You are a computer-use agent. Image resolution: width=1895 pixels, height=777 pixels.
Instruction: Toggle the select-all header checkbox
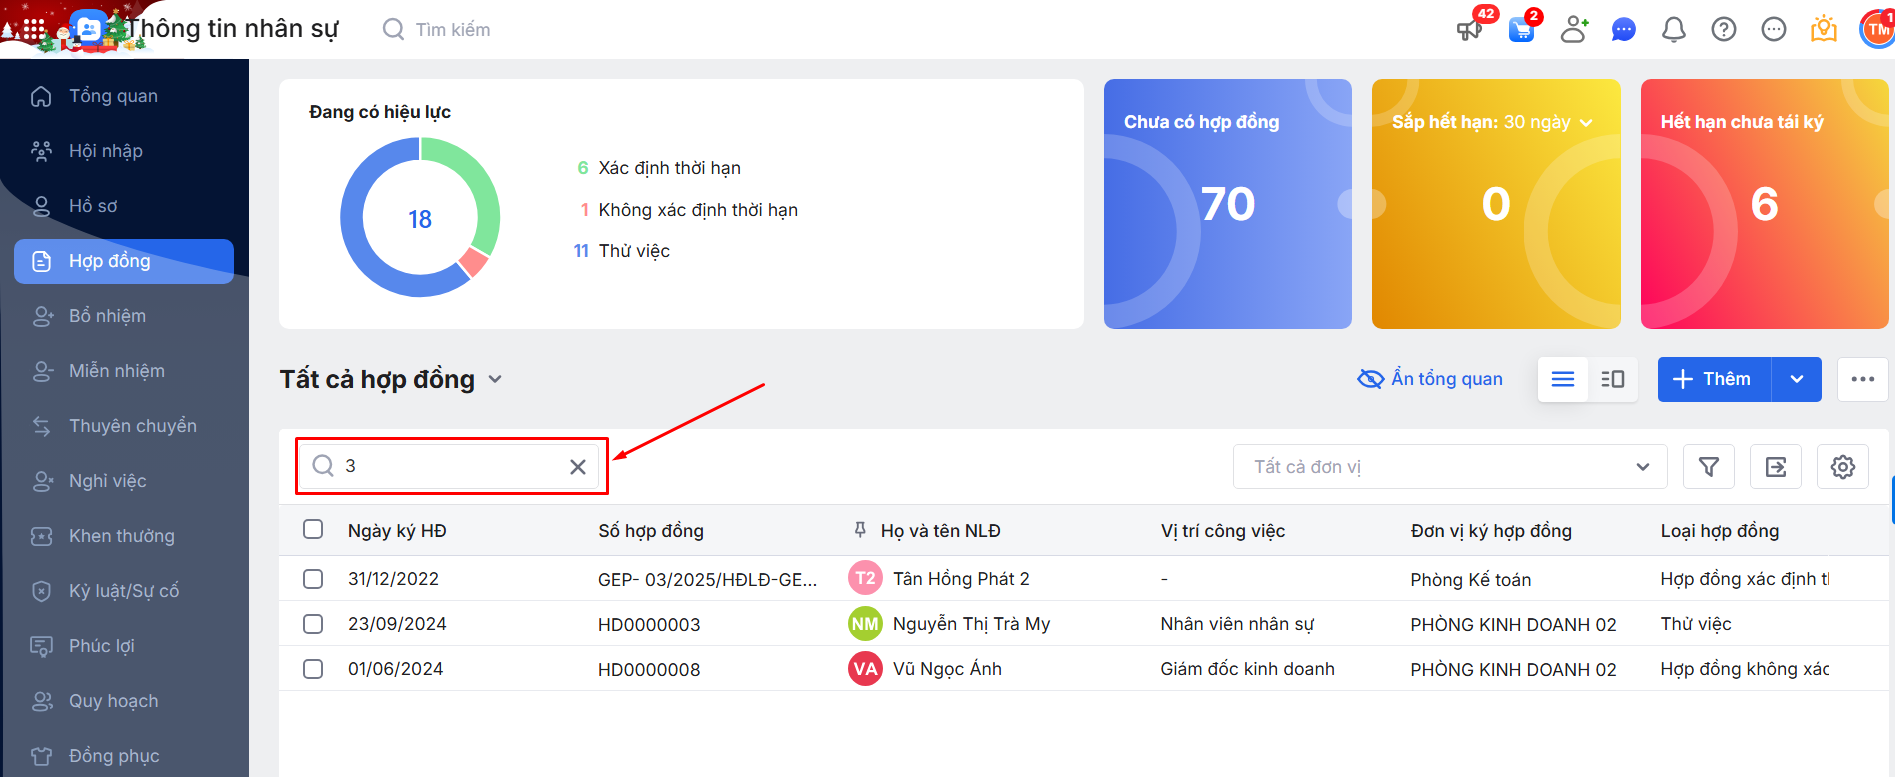(x=313, y=529)
